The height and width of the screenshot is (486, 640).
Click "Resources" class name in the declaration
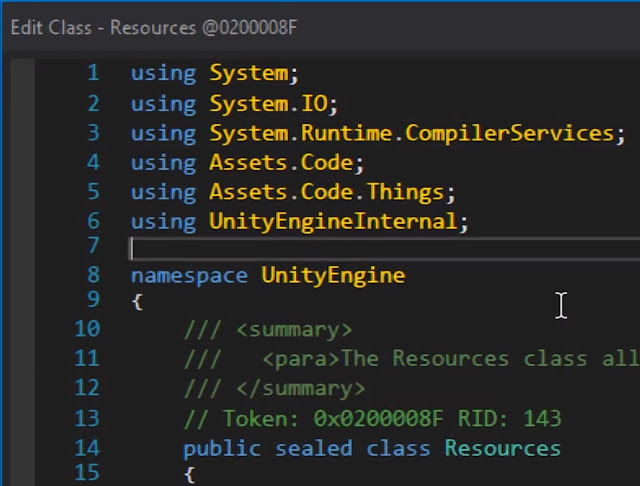click(502, 448)
